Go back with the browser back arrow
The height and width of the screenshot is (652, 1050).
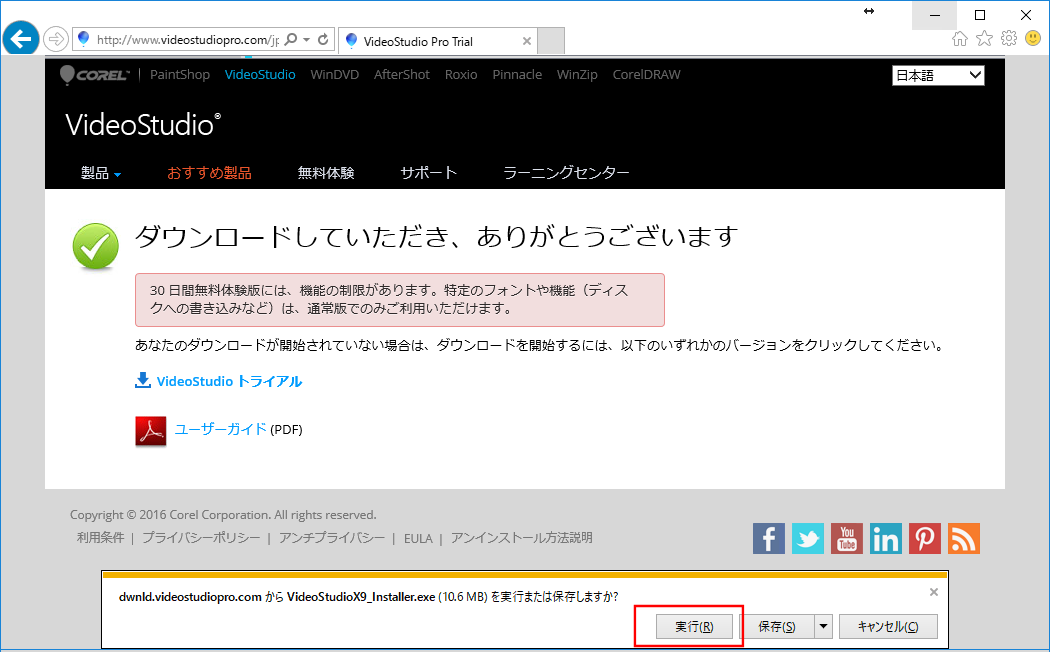(x=21, y=39)
